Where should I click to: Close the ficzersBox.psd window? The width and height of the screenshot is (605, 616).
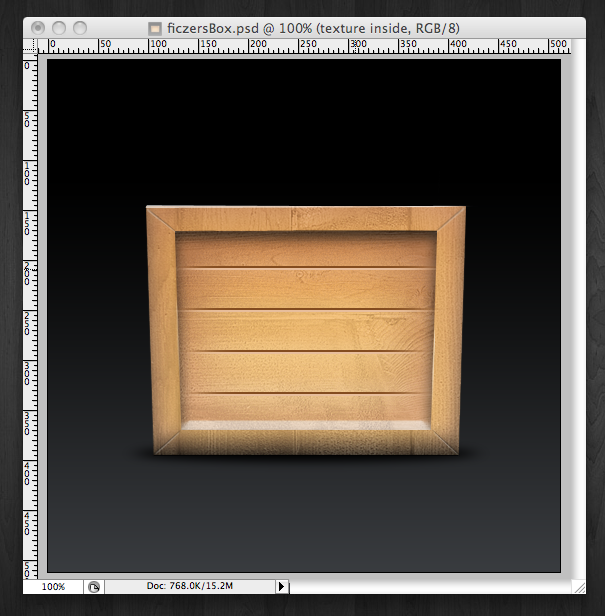[38, 28]
